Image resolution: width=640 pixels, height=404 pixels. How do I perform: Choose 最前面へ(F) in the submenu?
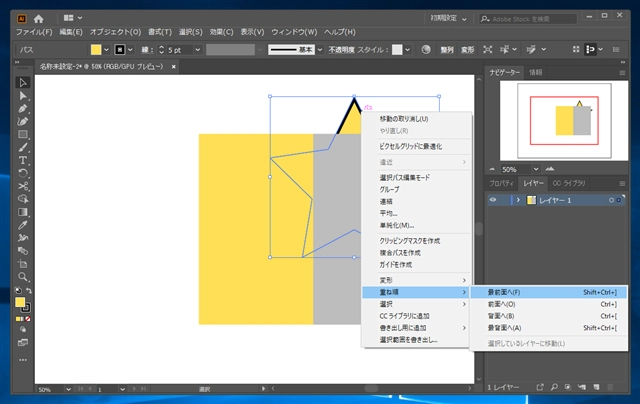click(549, 292)
